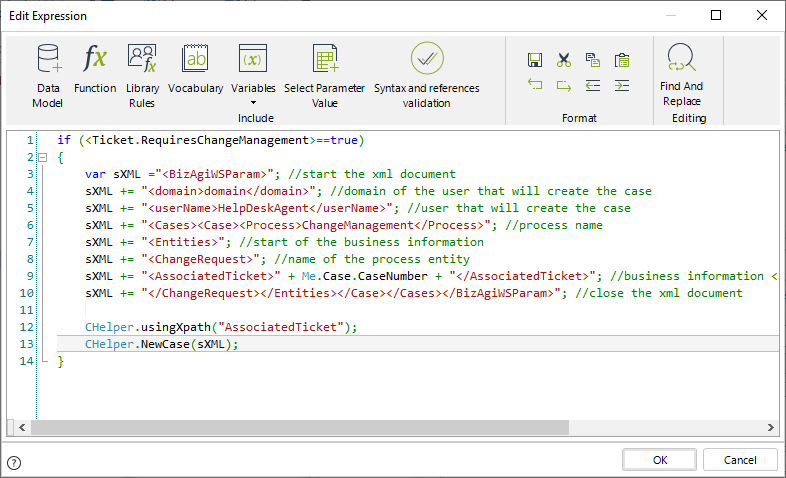This screenshot has width=786, height=478.
Task: Click the Me.Case.CaseNumber text in line 9
Action: point(364,276)
